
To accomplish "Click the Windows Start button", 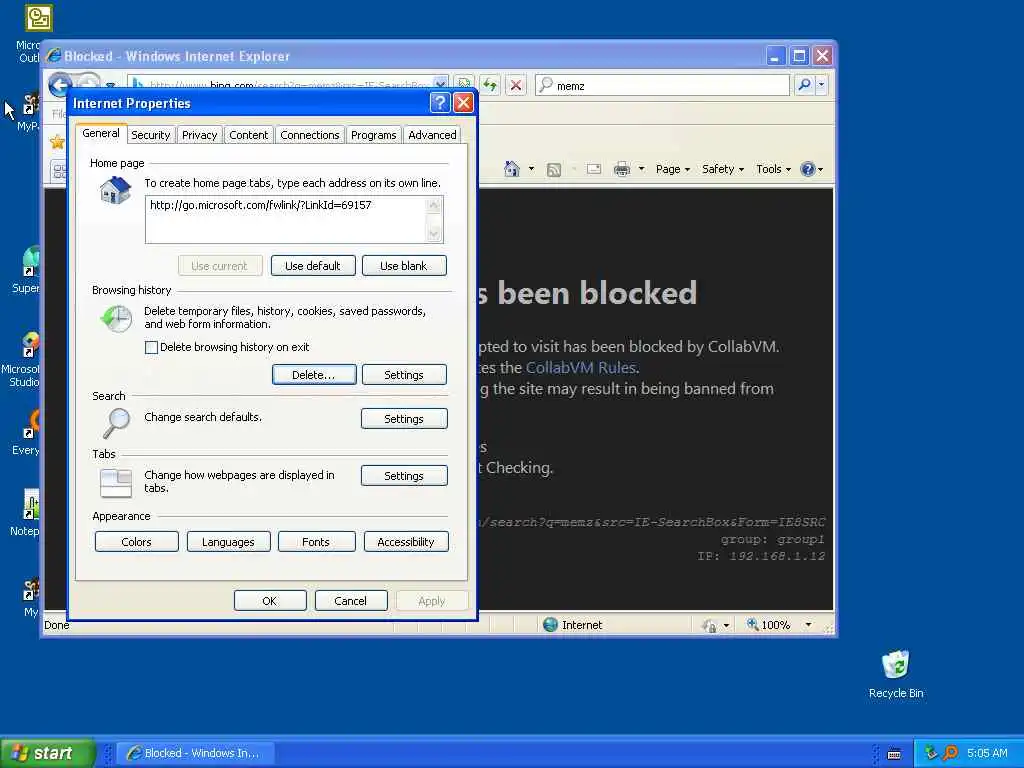I will [x=48, y=753].
